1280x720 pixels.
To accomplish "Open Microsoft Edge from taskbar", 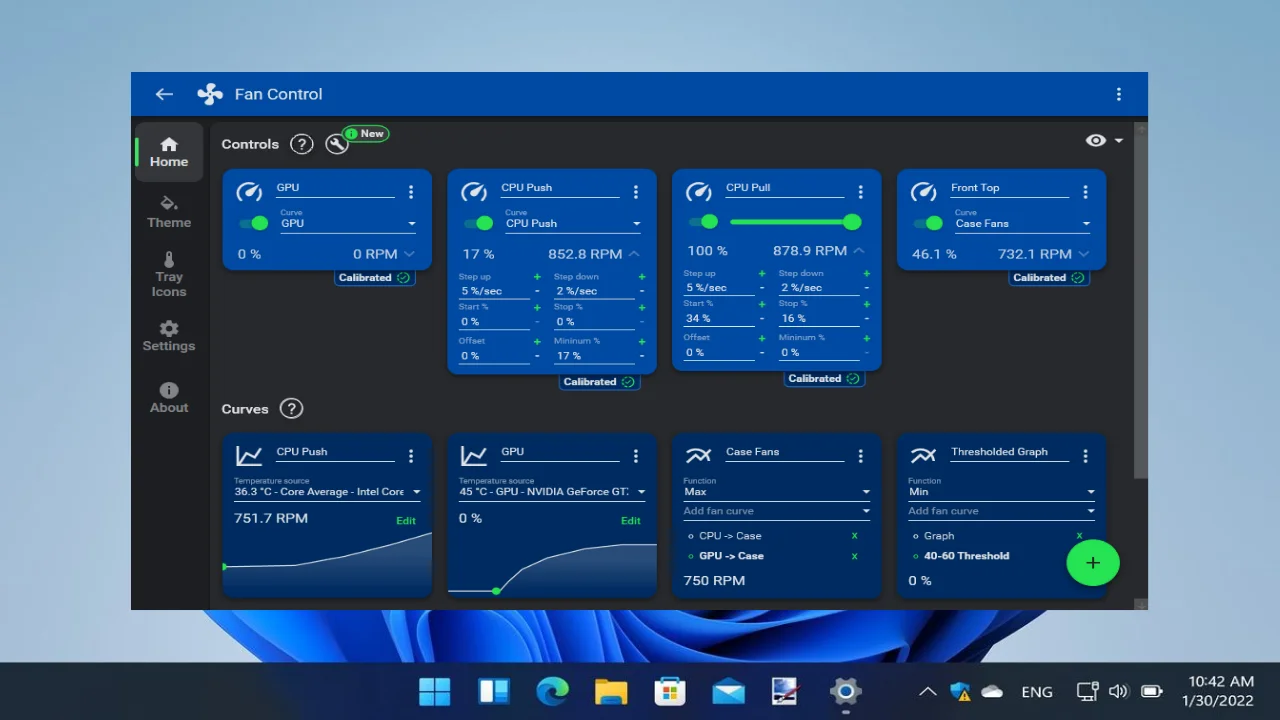I will pos(552,691).
